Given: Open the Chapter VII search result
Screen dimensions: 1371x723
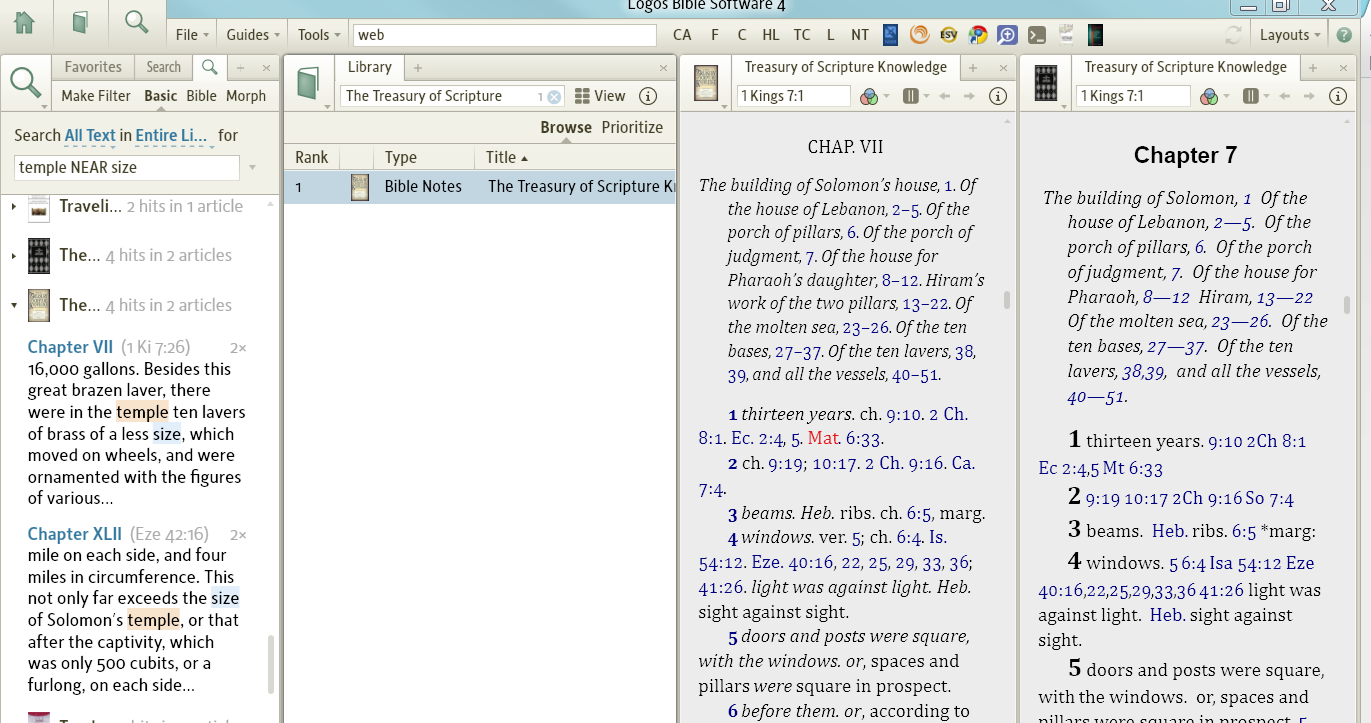Looking at the screenshot, I should 71,347.
